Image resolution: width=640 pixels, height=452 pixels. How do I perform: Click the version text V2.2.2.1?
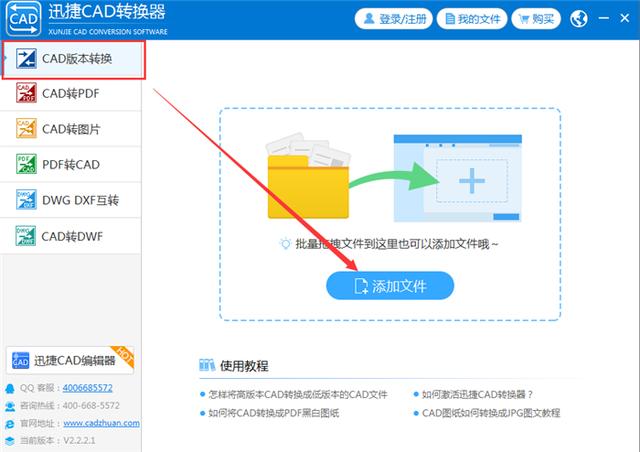(x=79, y=441)
